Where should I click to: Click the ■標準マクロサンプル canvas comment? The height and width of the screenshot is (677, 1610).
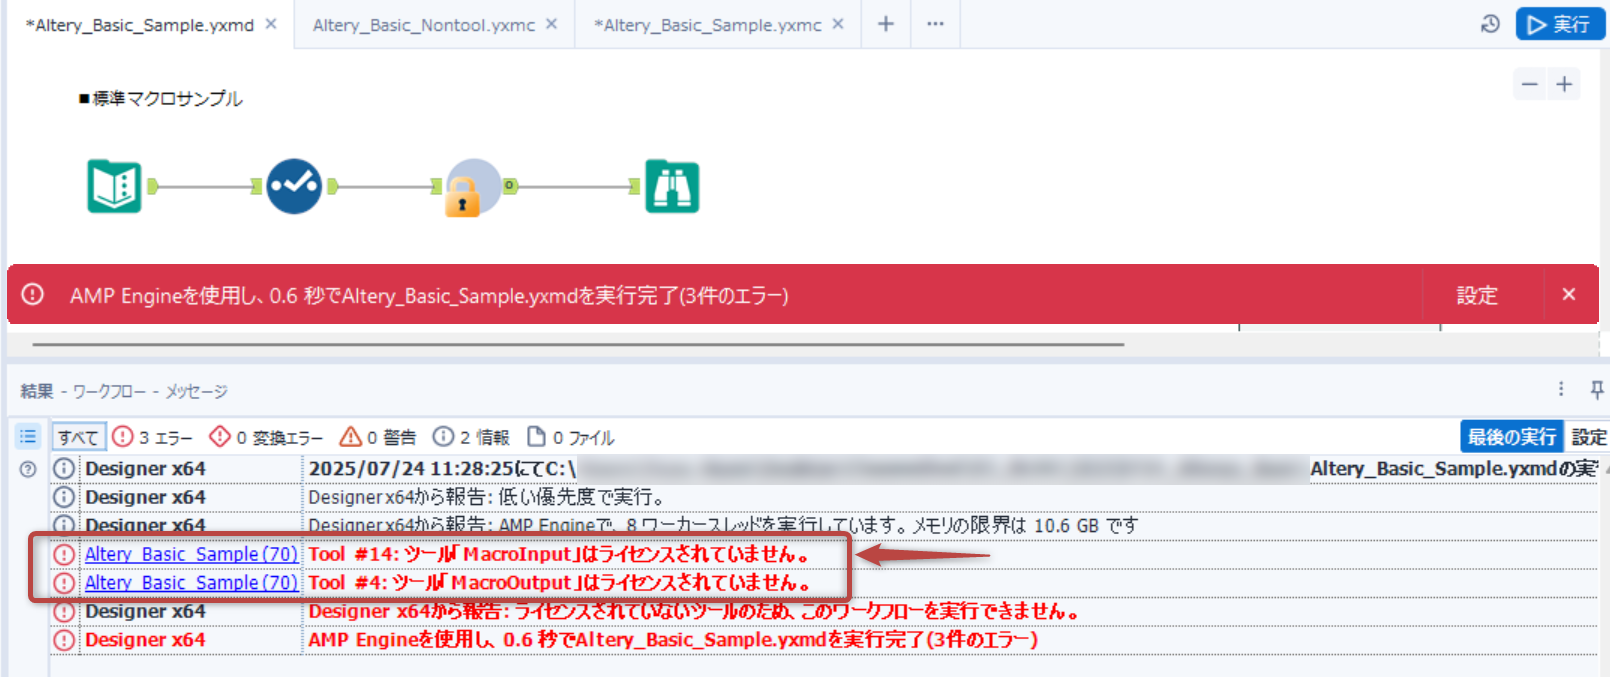pos(160,98)
